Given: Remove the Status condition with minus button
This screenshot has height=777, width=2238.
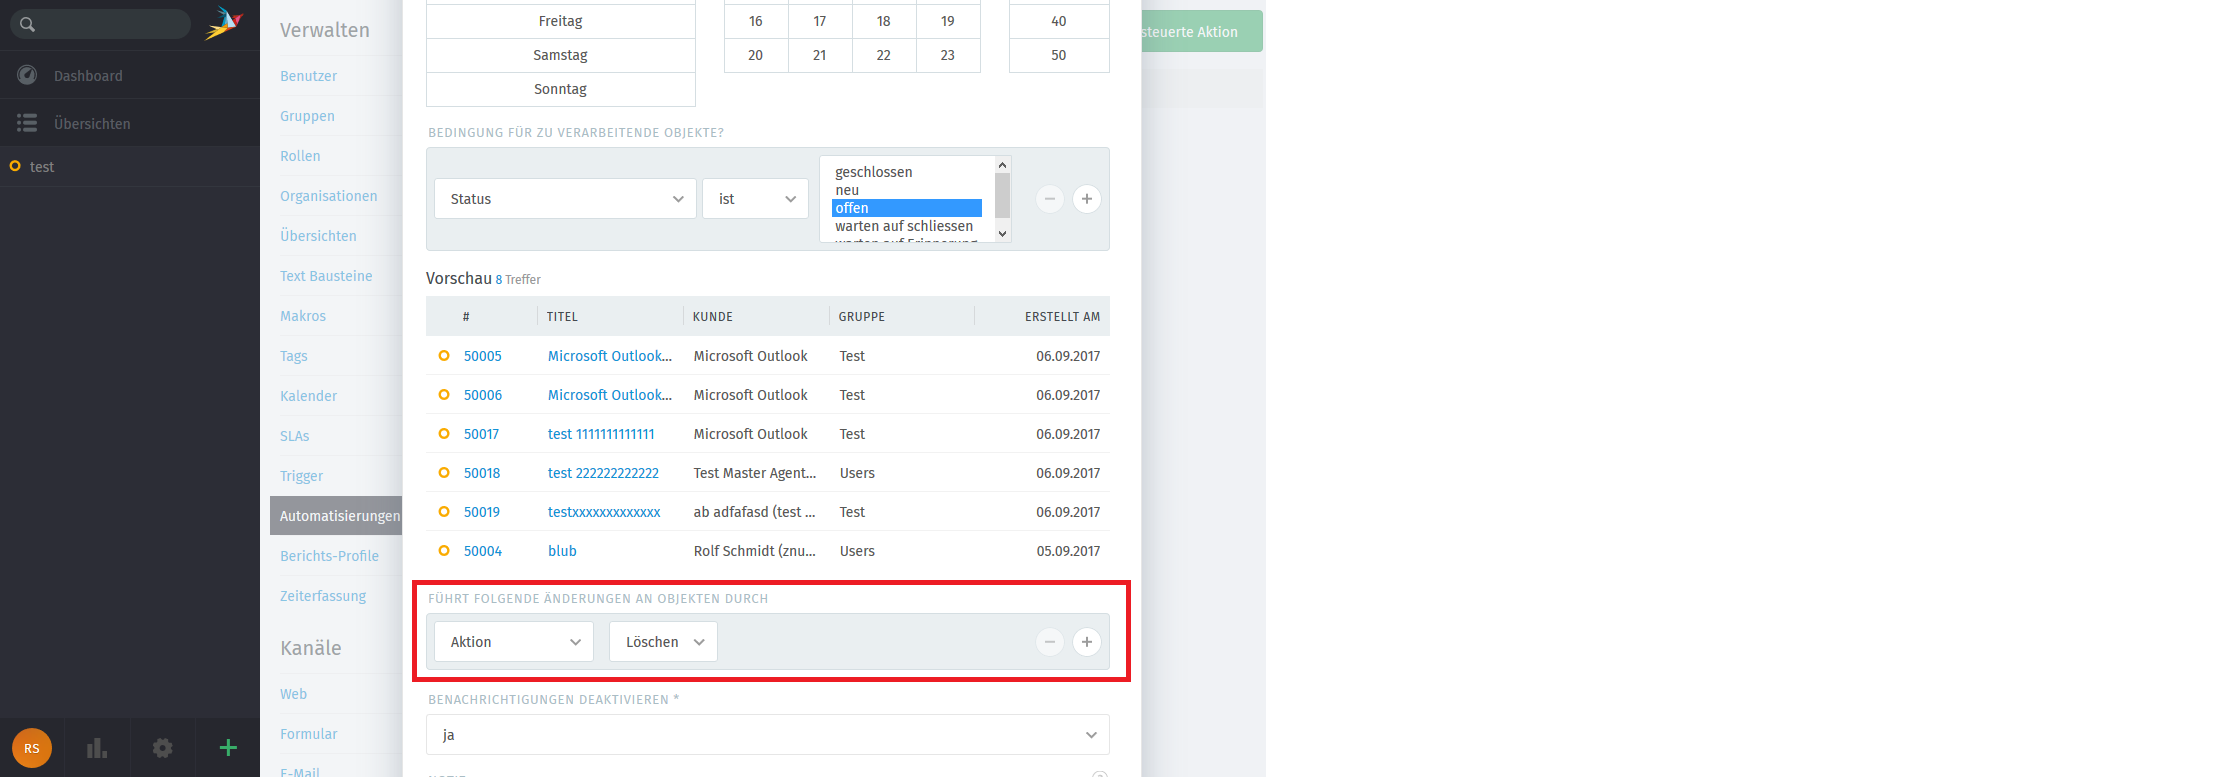Looking at the screenshot, I should pyautogui.click(x=1050, y=199).
